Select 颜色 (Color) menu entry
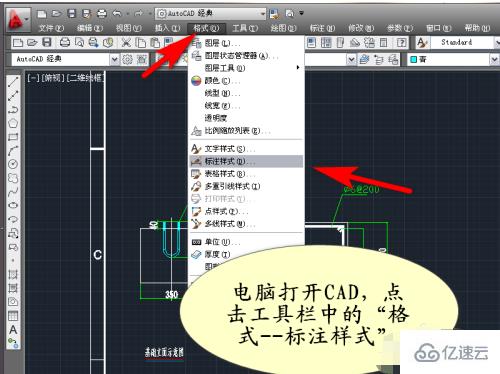500x374 pixels. click(x=247, y=81)
